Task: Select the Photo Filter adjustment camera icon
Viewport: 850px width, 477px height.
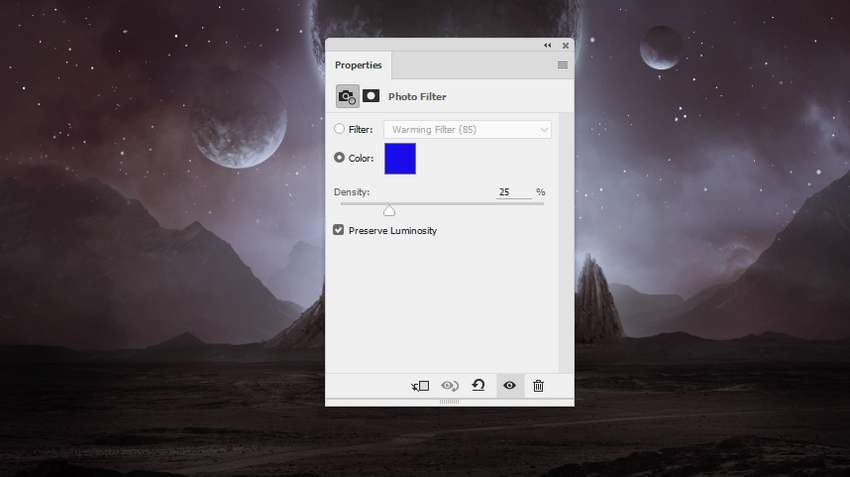Action: pyautogui.click(x=347, y=96)
